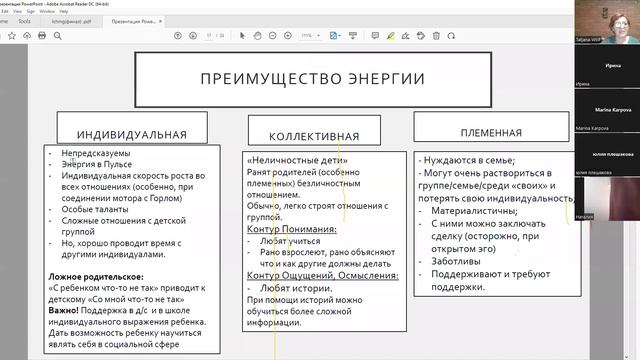Click the text 'Заботливы'
Screen dimensions: 640x360
pyautogui.click(x=456, y=261)
